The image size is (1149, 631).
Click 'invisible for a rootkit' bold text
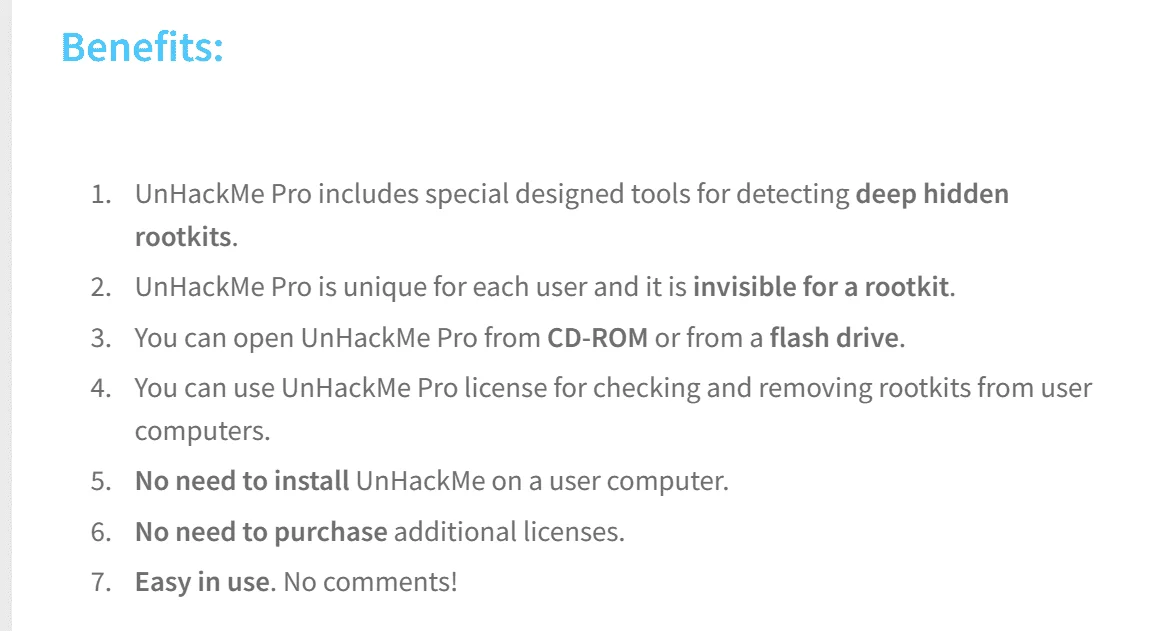(x=821, y=287)
